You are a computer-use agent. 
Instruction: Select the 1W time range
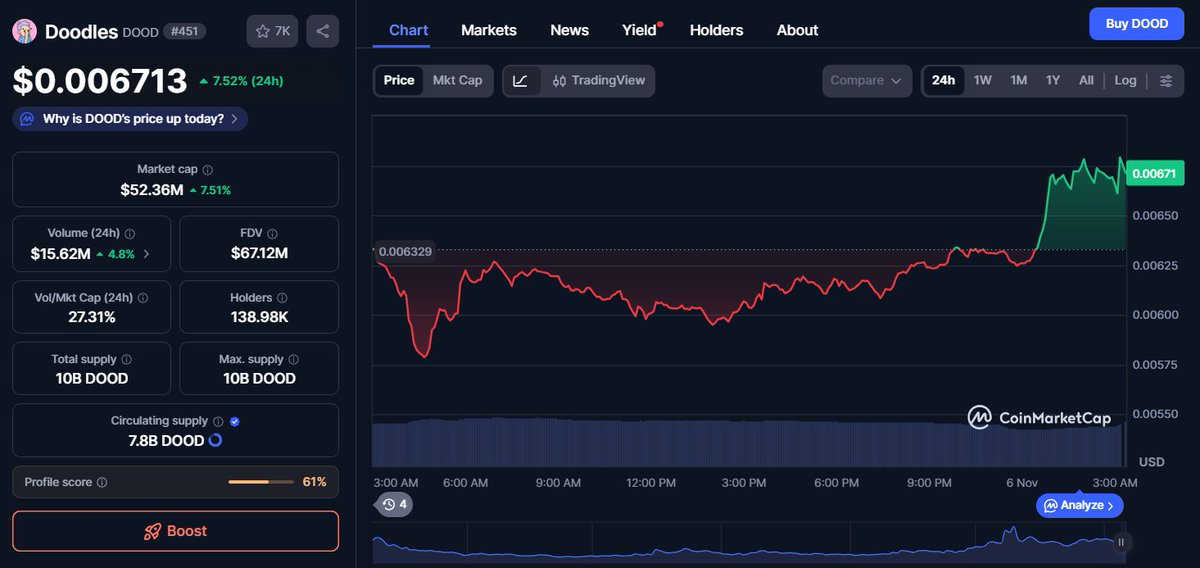tap(983, 81)
